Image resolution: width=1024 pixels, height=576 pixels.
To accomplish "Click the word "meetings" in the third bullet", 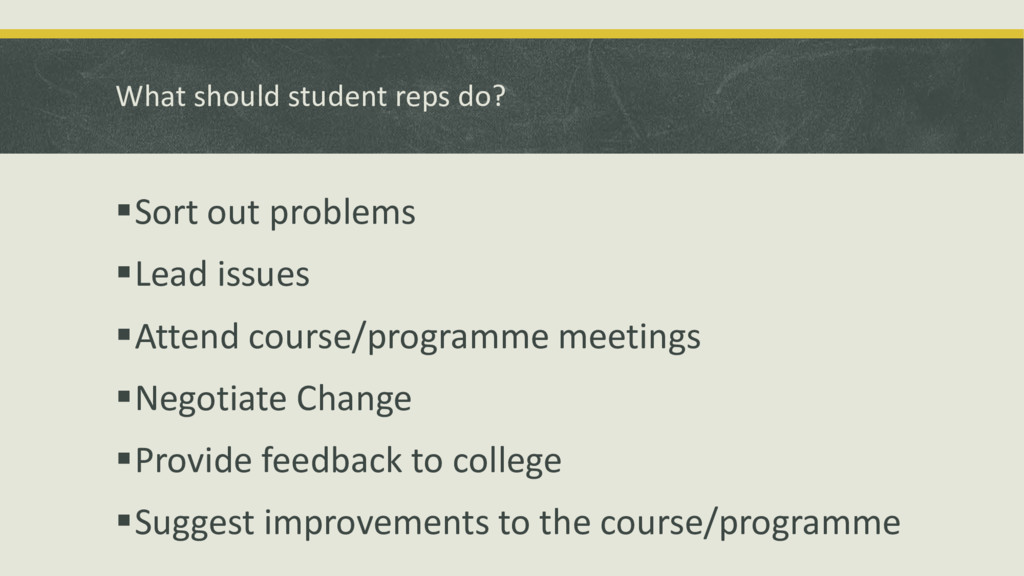I will pyautogui.click(x=629, y=338).
